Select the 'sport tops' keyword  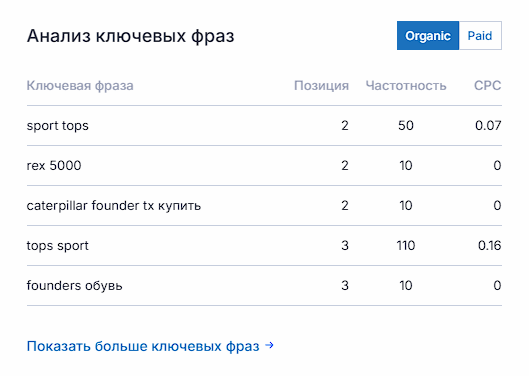pyautogui.click(x=58, y=126)
